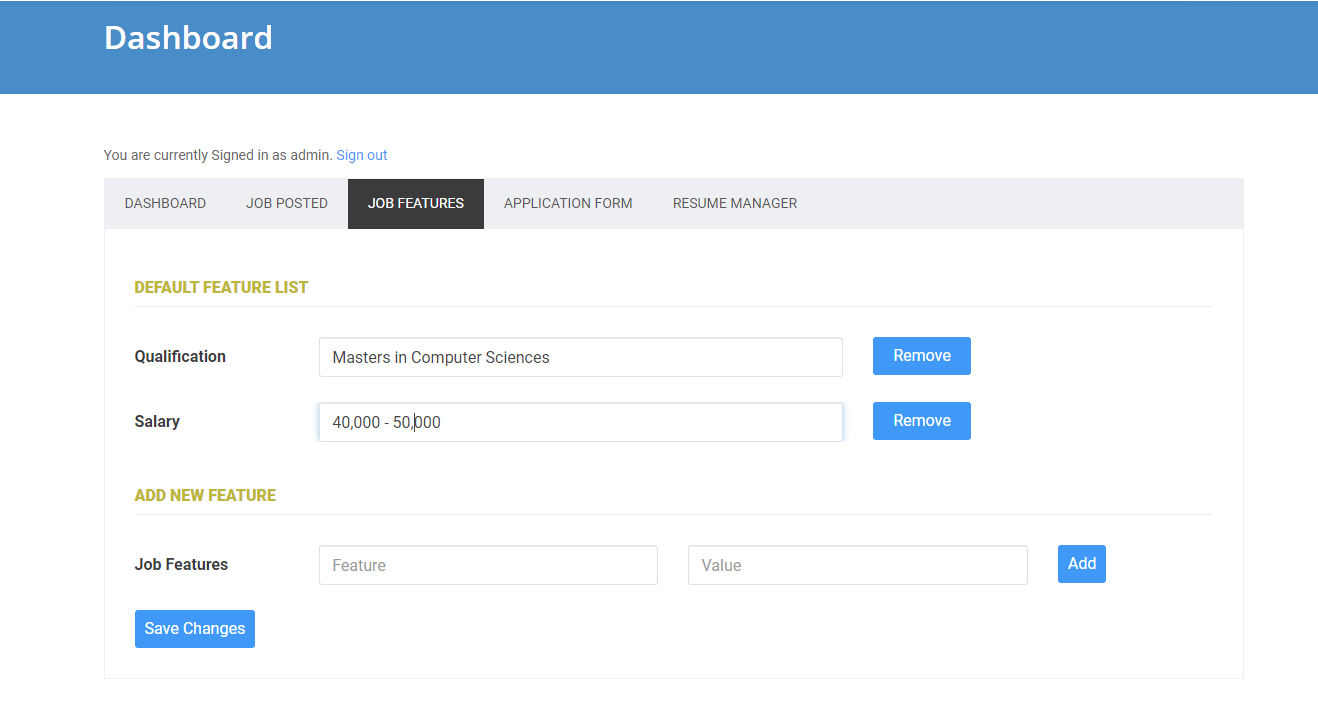Click the Salary label
The width and height of the screenshot is (1318, 719).
coord(157,421)
